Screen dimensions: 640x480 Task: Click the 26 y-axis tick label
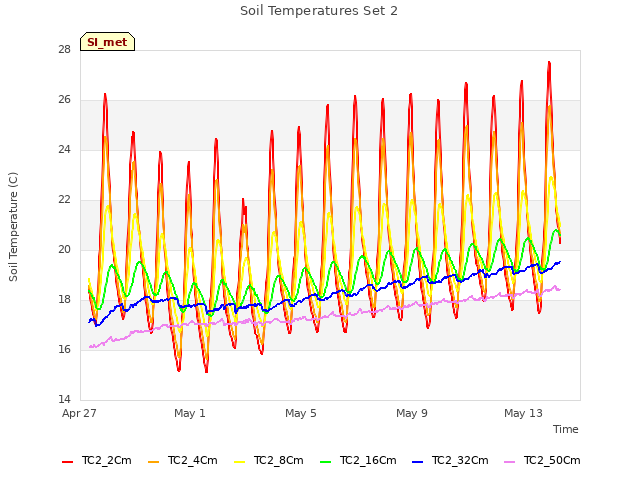[x=64, y=100]
